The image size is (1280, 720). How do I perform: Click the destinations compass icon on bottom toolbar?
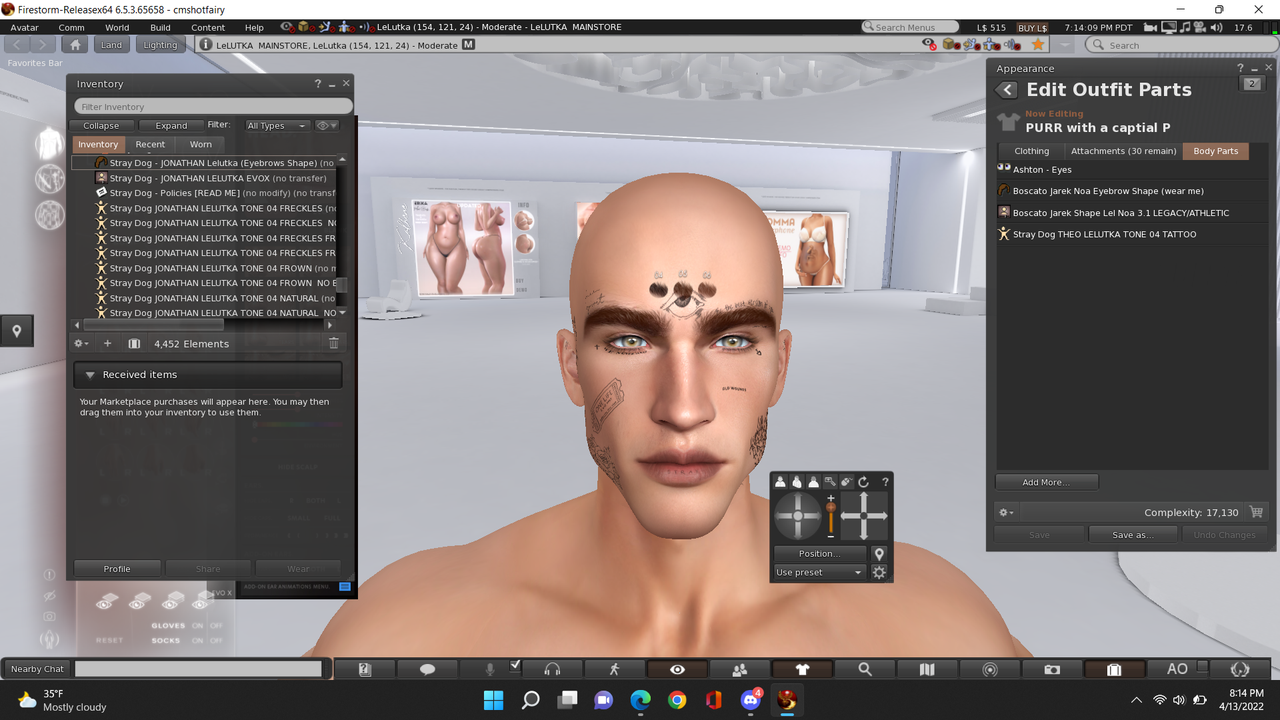[x=988, y=669]
